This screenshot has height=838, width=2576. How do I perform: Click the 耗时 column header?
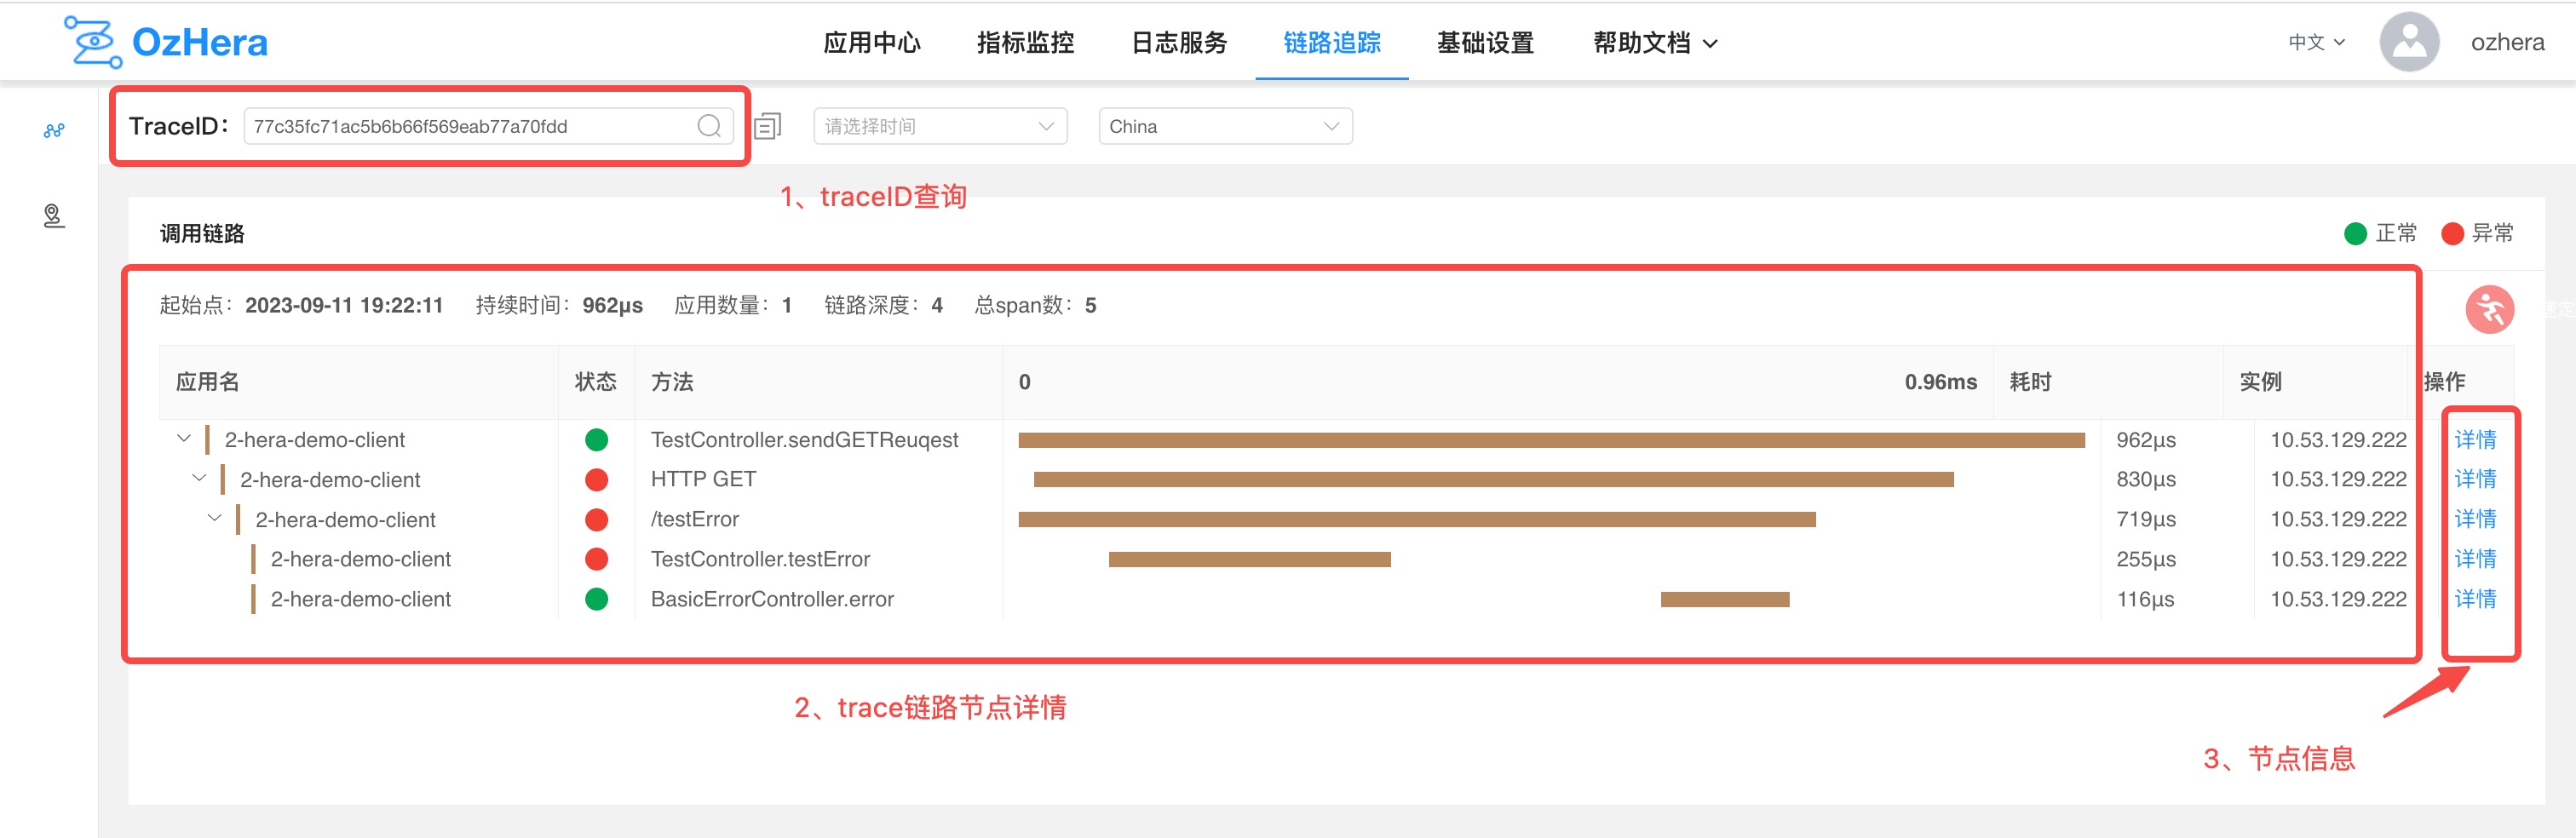[x=2030, y=382]
